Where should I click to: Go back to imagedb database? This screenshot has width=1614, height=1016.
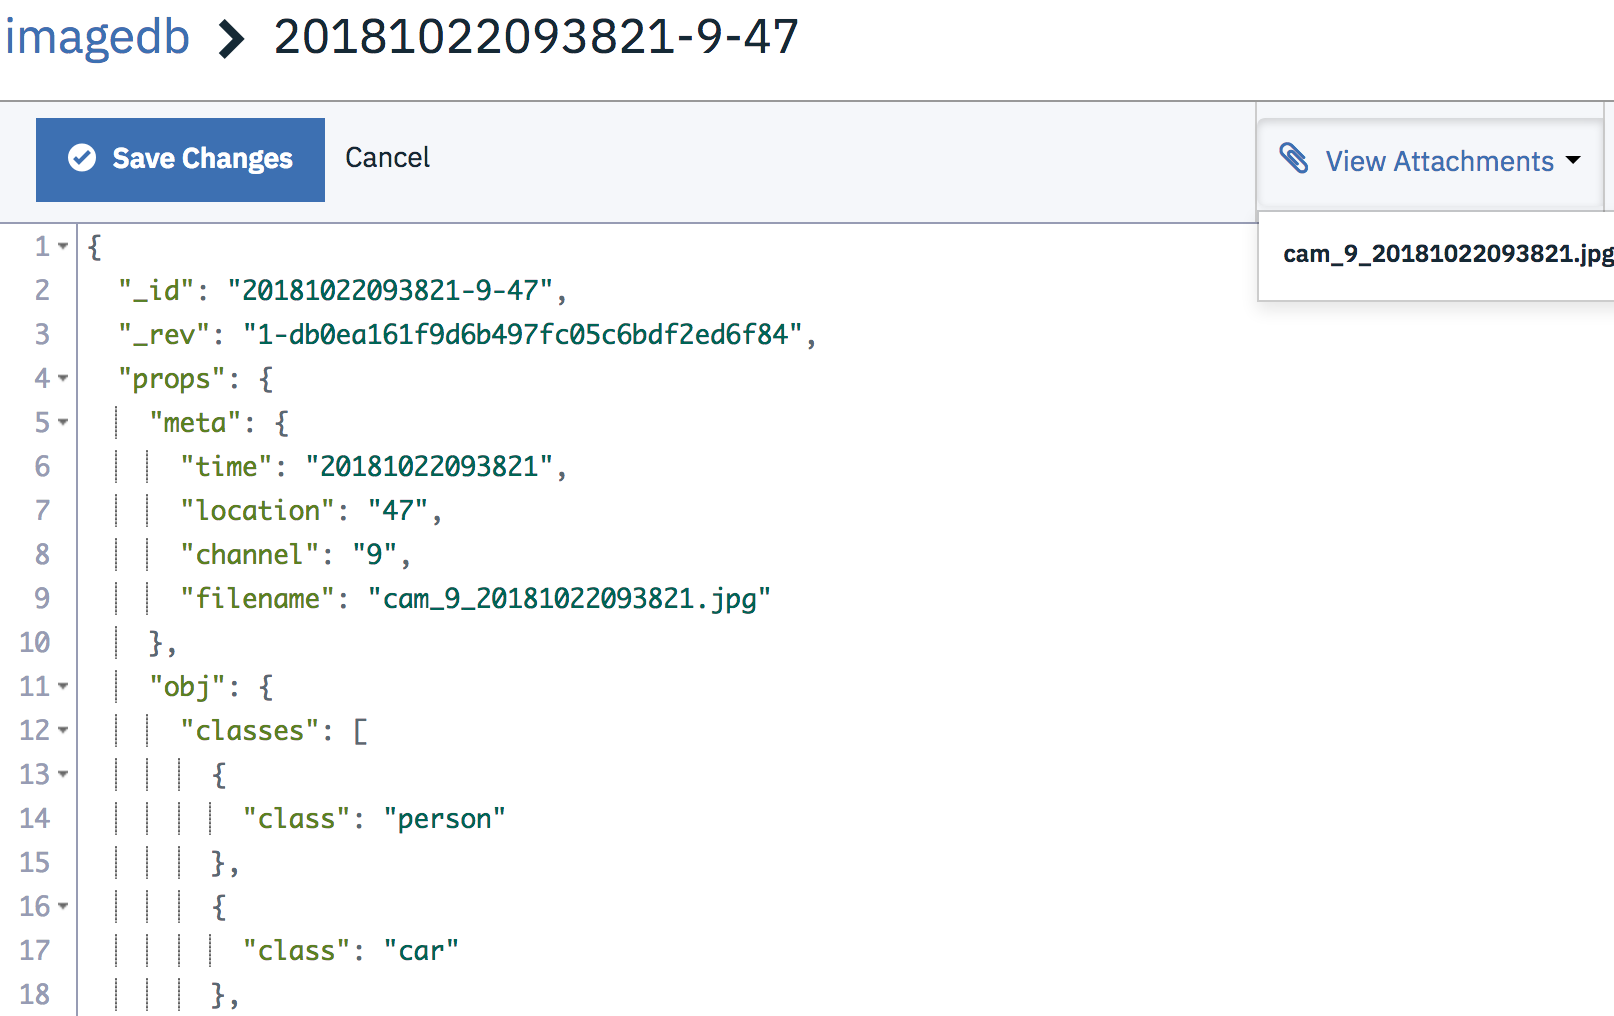point(97,38)
